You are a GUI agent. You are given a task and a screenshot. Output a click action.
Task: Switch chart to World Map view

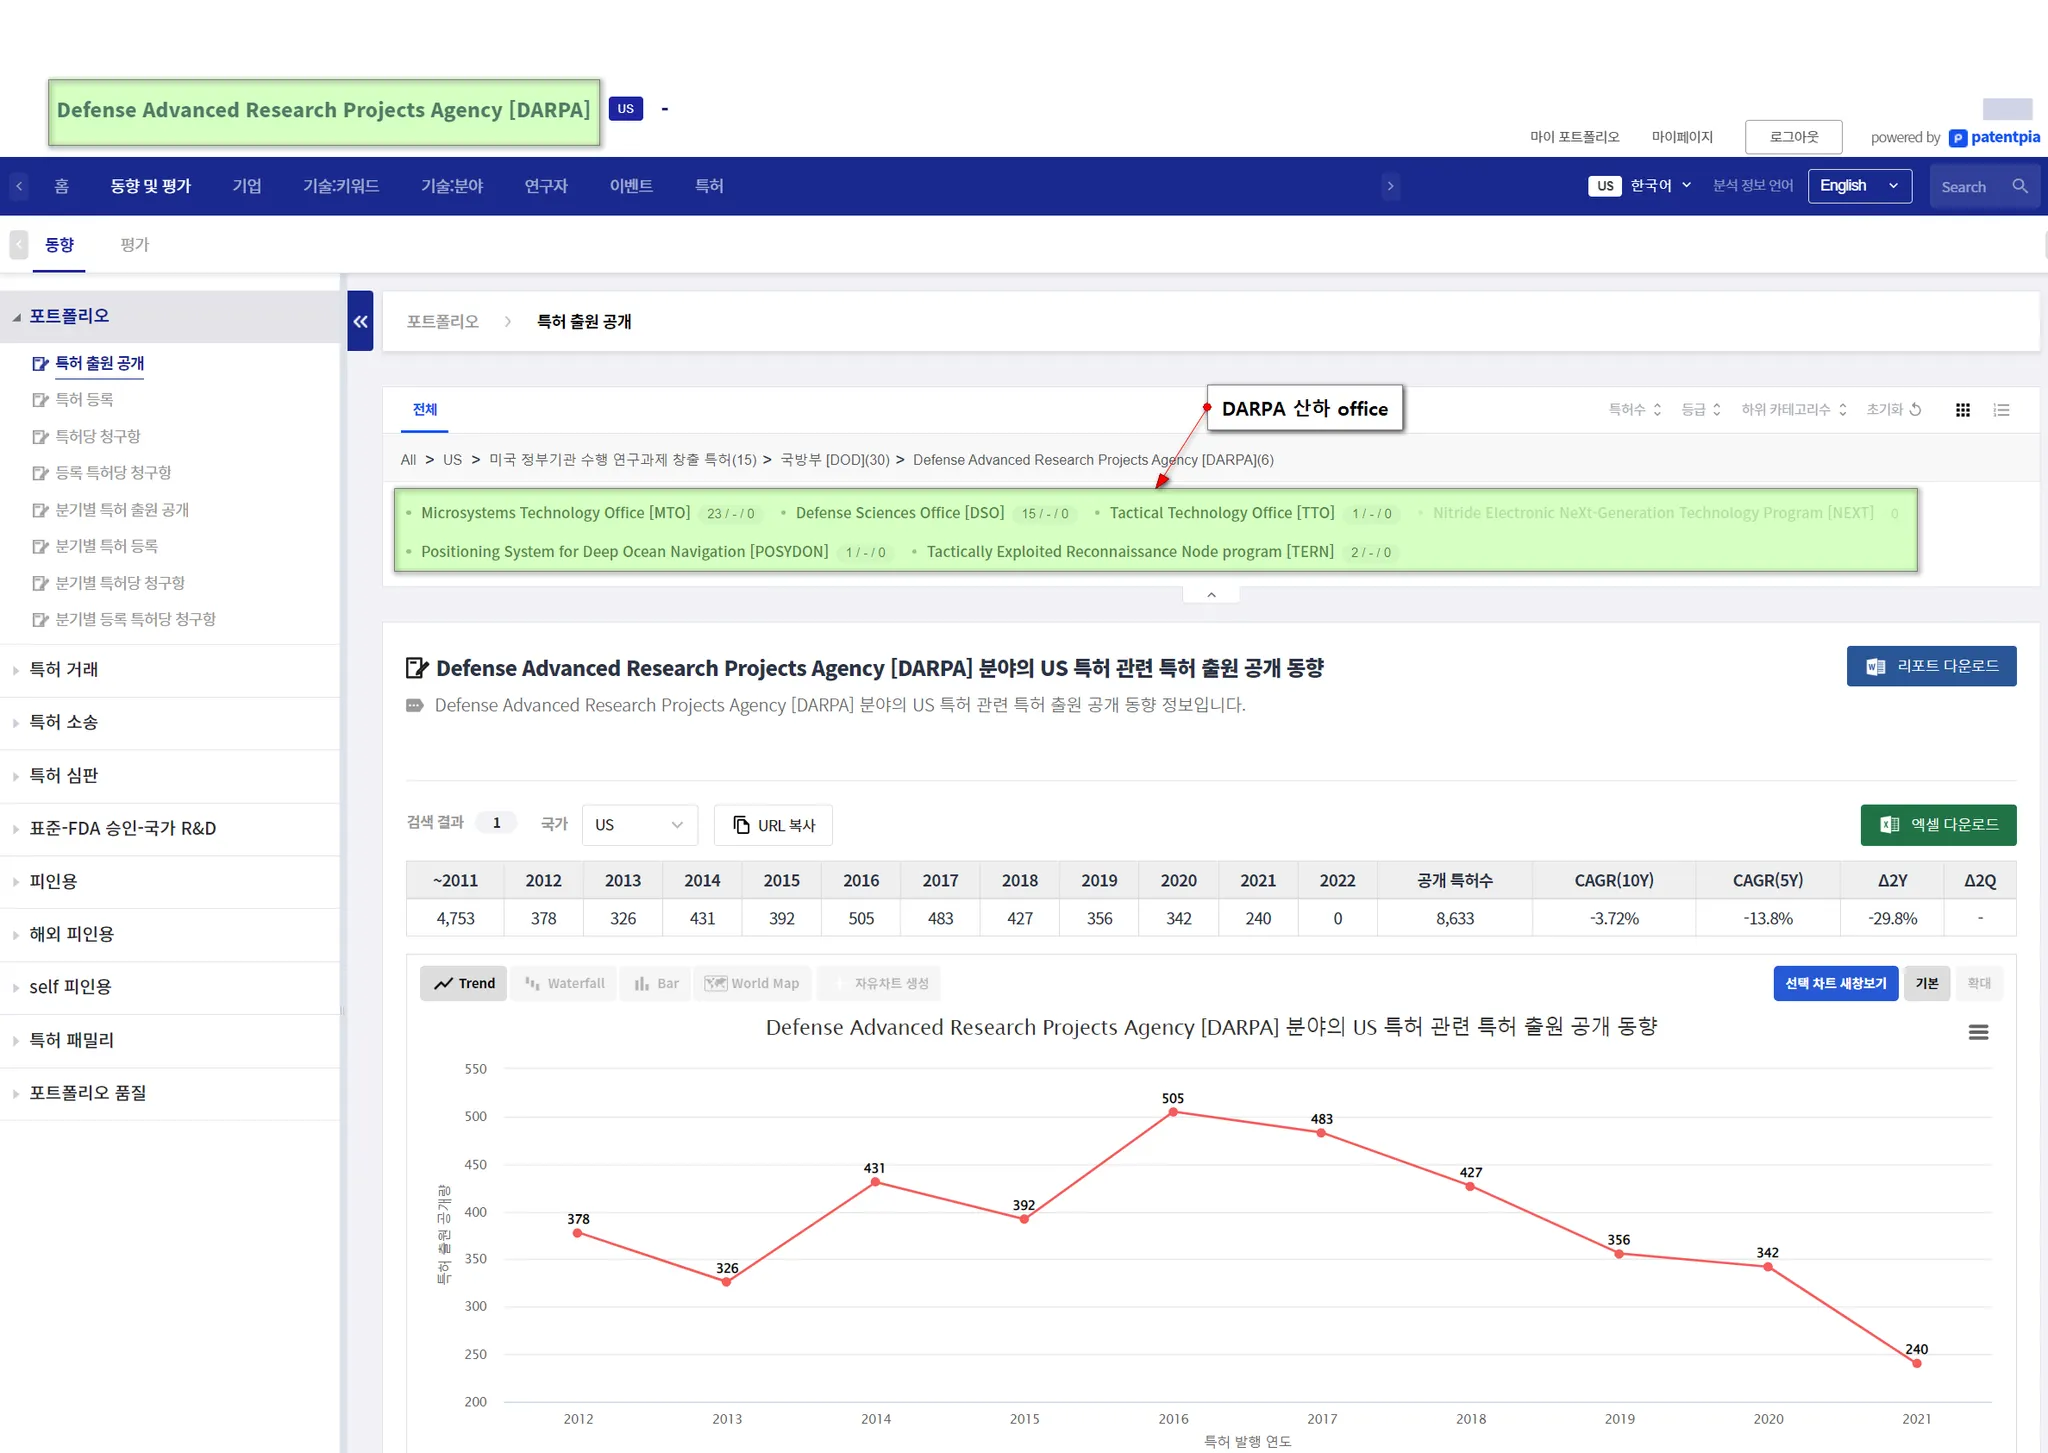tap(752, 984)
